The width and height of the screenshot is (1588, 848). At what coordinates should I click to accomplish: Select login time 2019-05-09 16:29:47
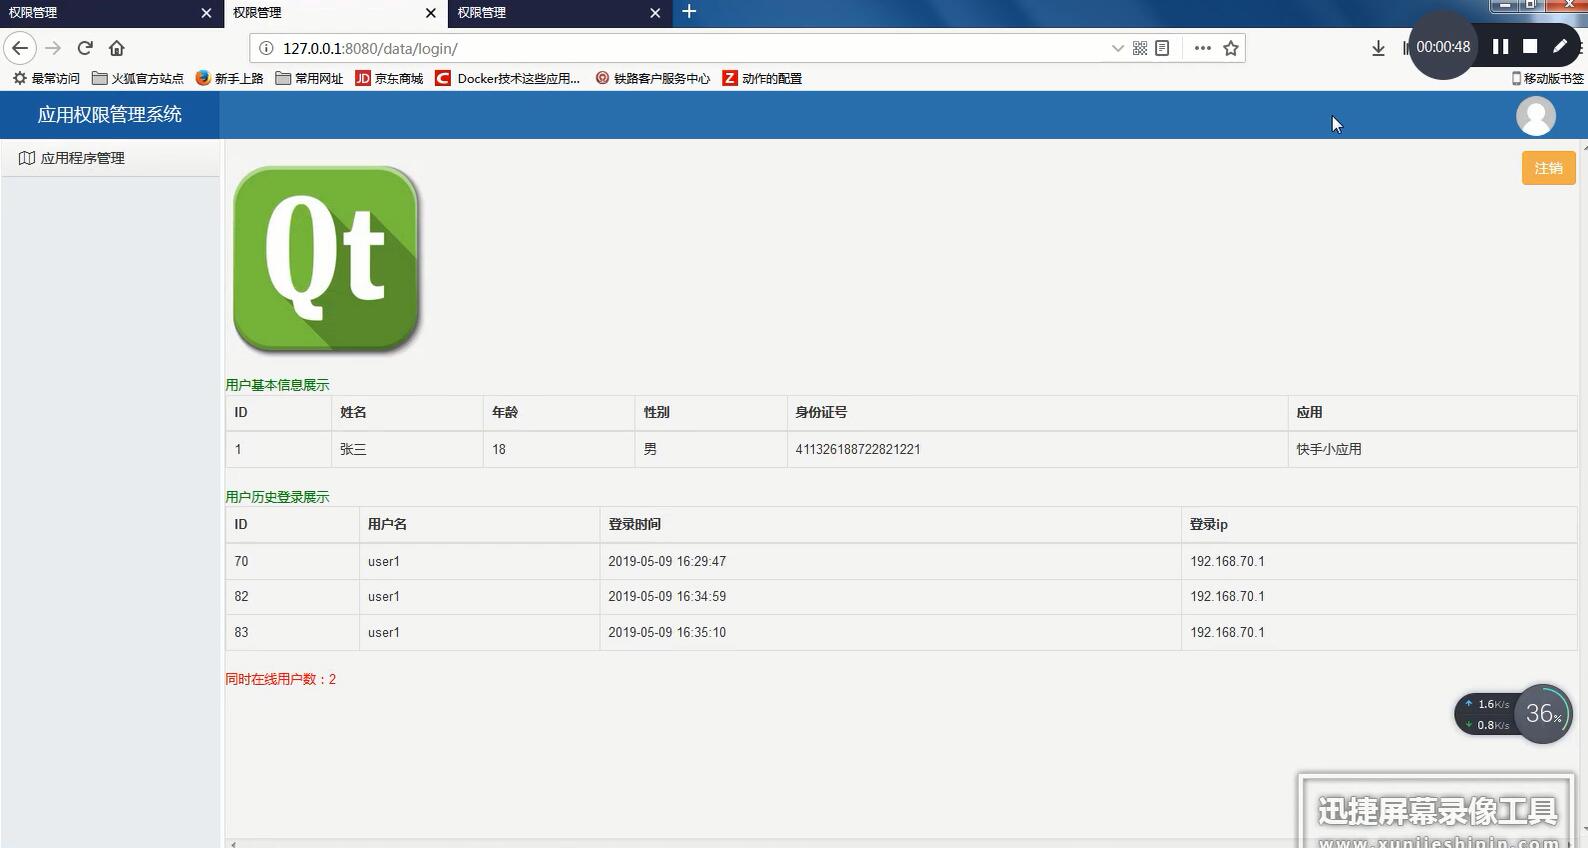pos(667,561)
